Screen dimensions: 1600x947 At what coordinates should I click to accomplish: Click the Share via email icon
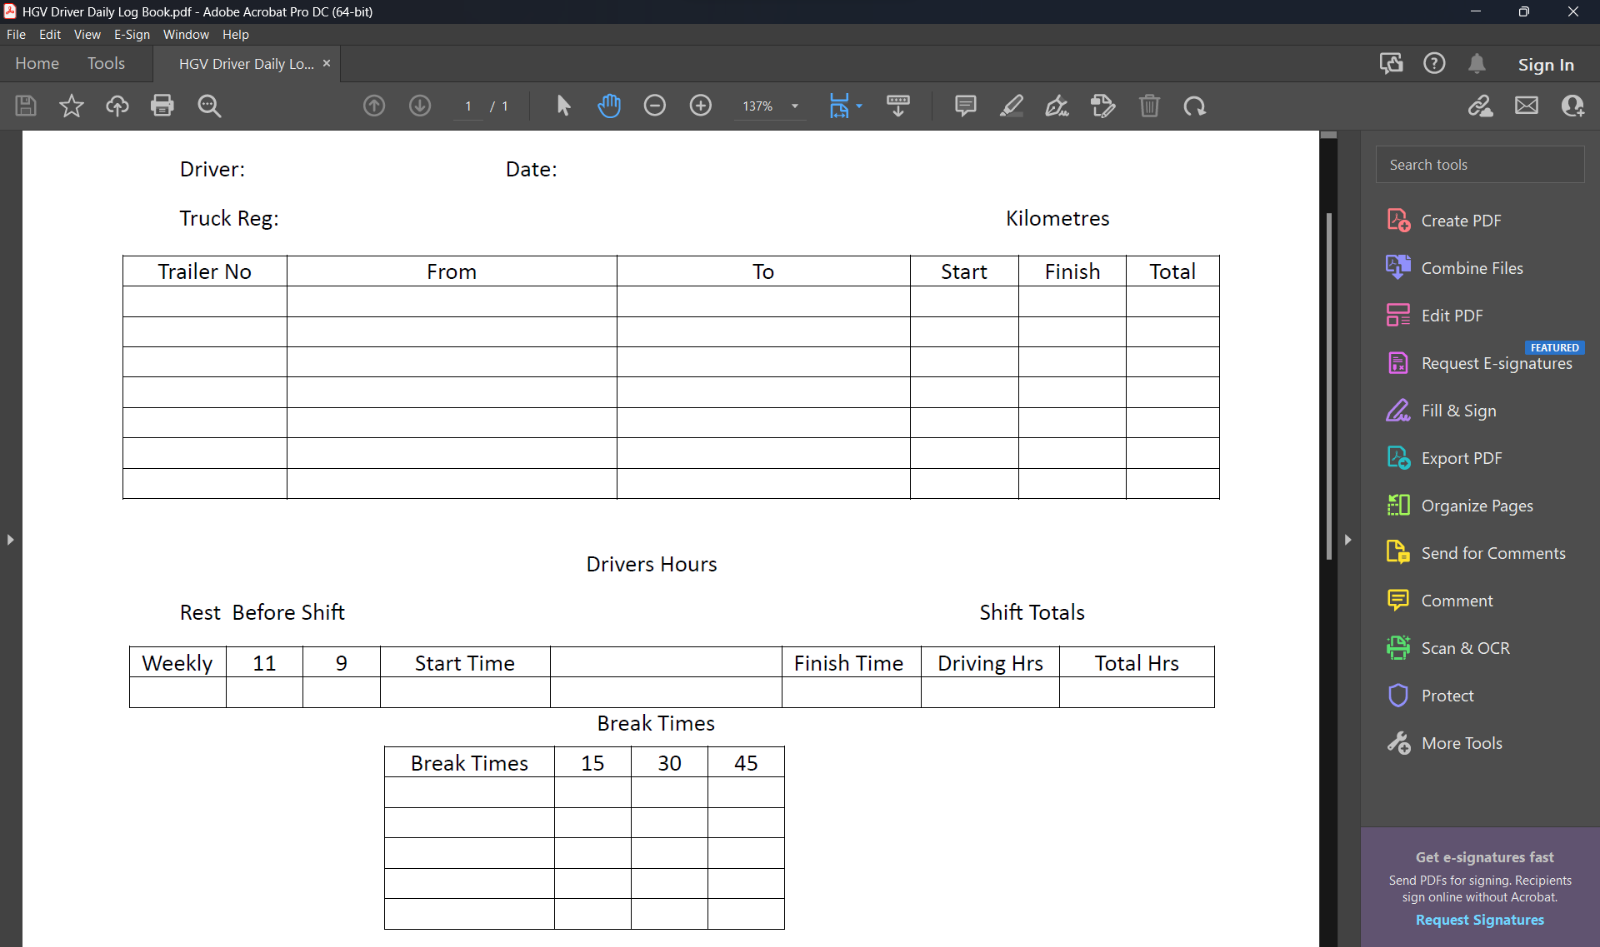[x=1525, y=105]
